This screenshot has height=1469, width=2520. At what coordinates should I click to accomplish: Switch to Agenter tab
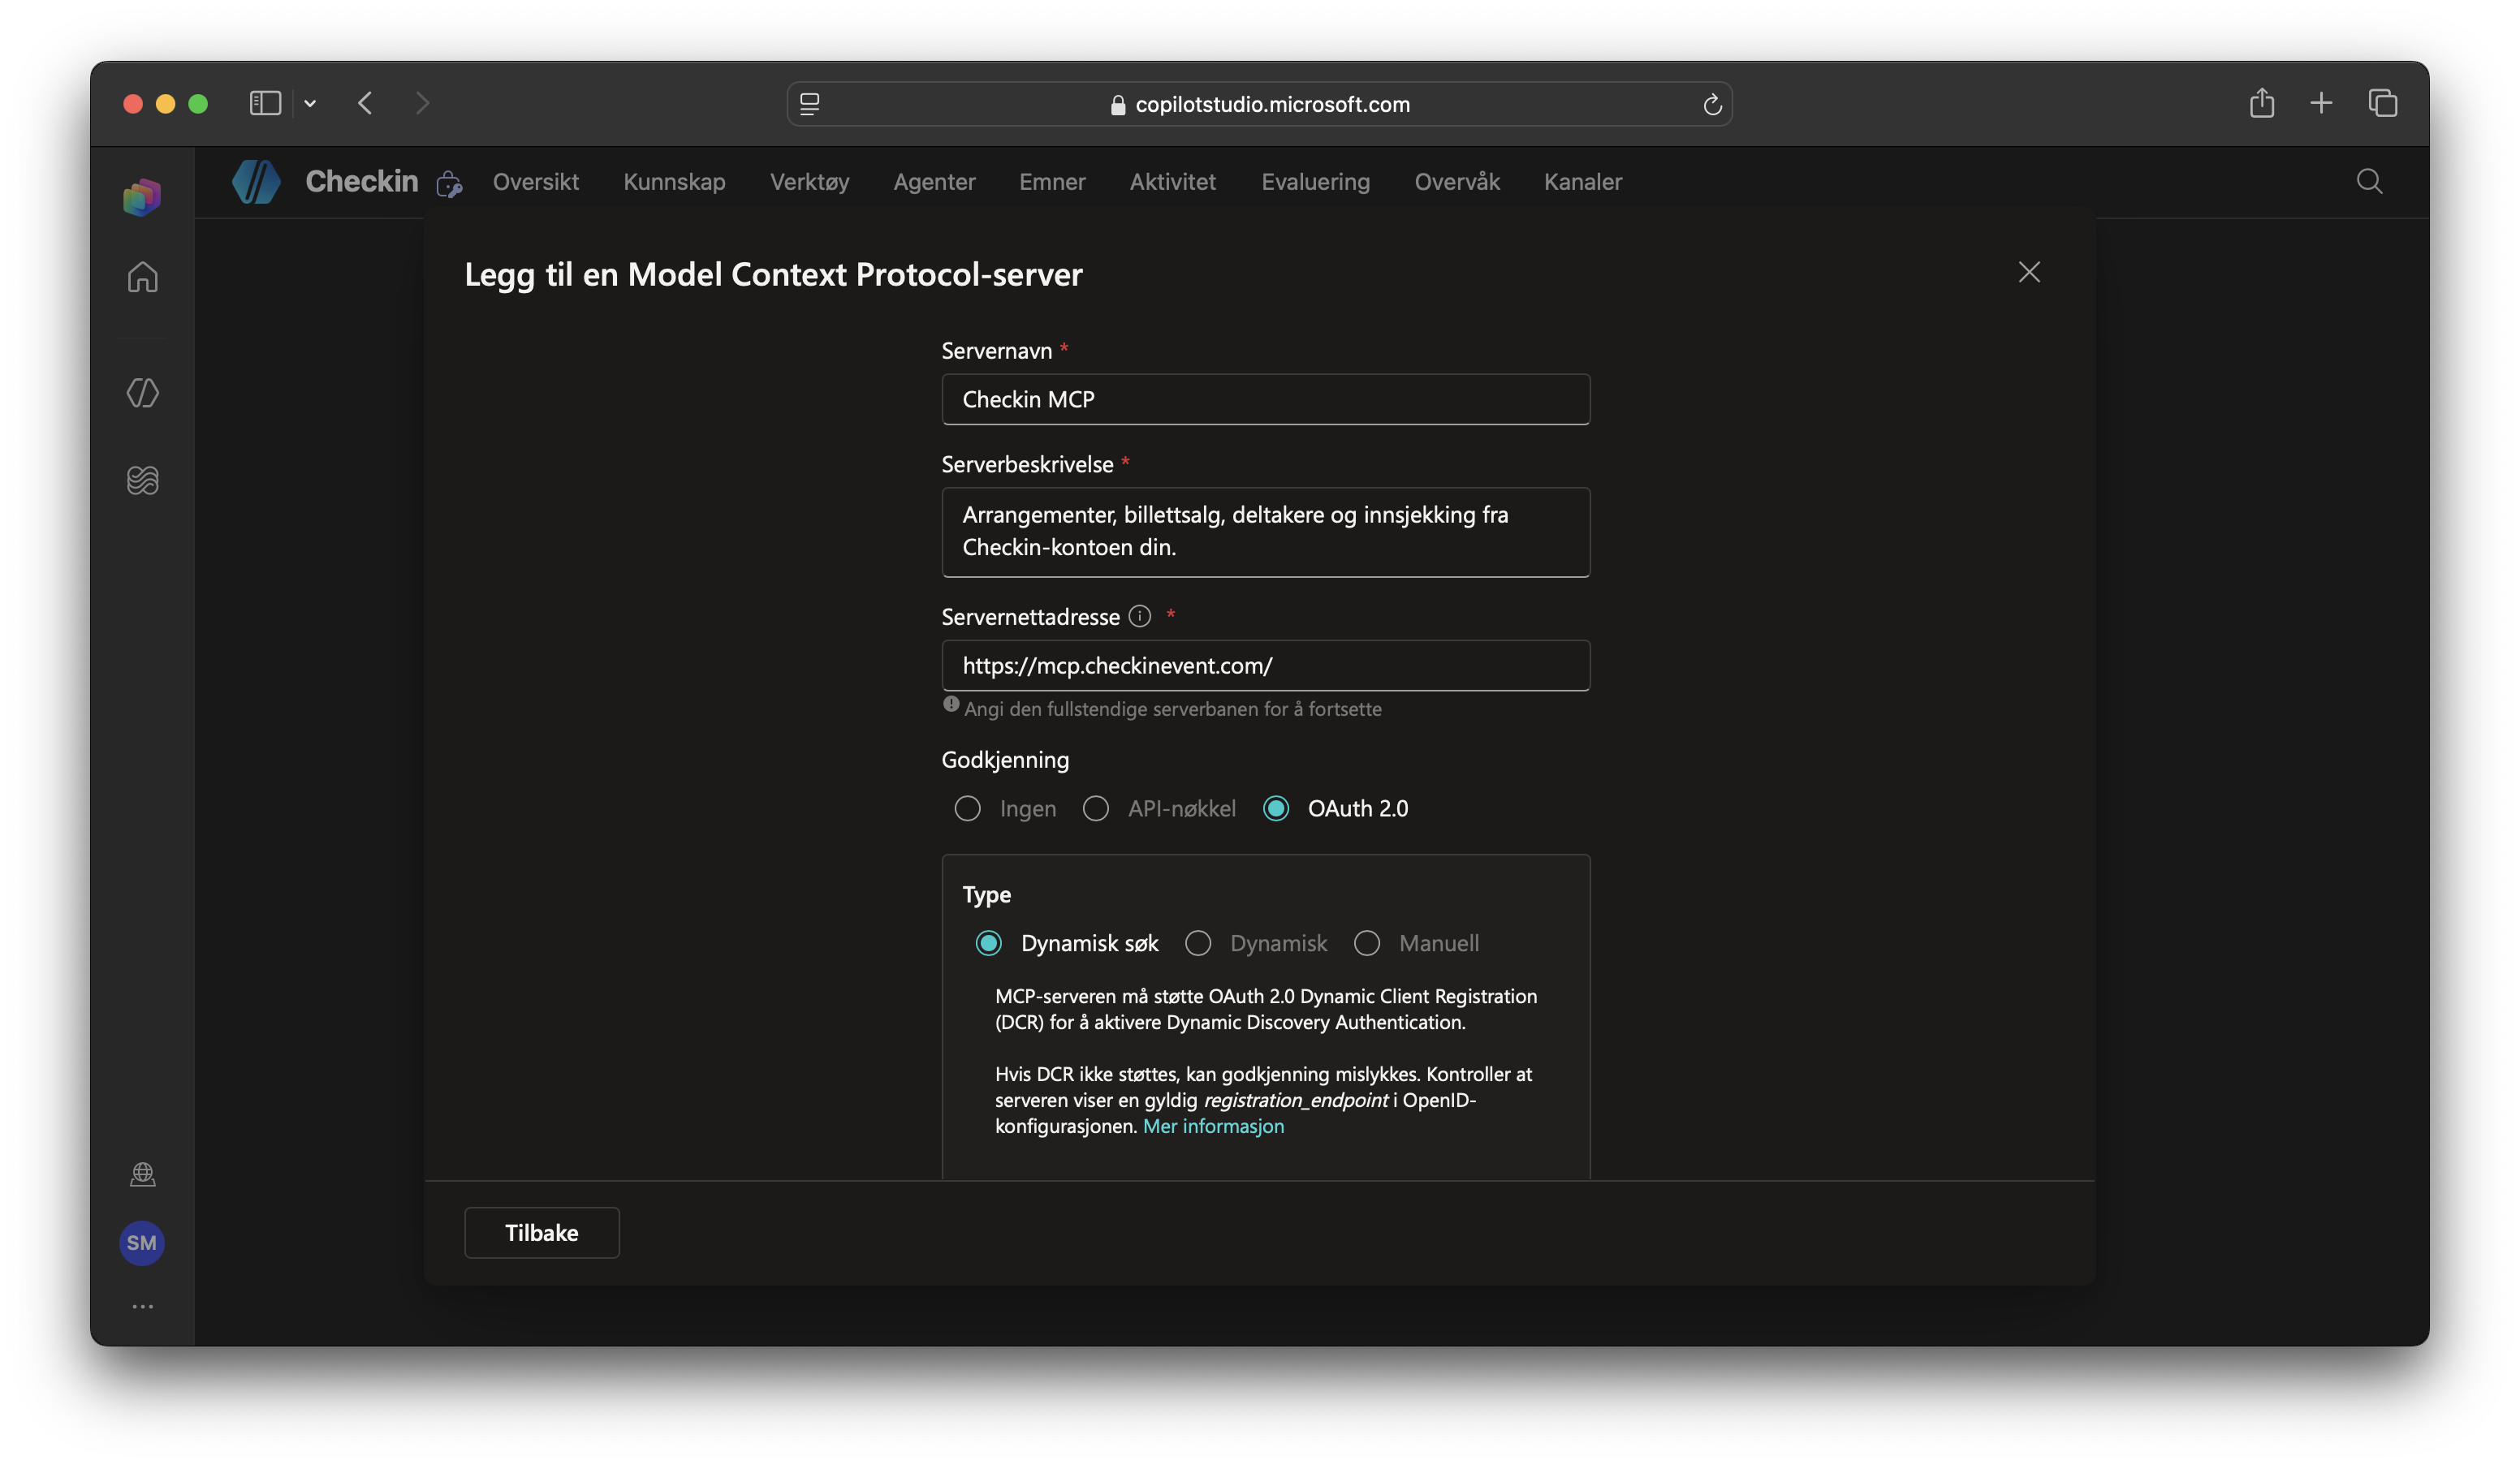click(934, 182)
